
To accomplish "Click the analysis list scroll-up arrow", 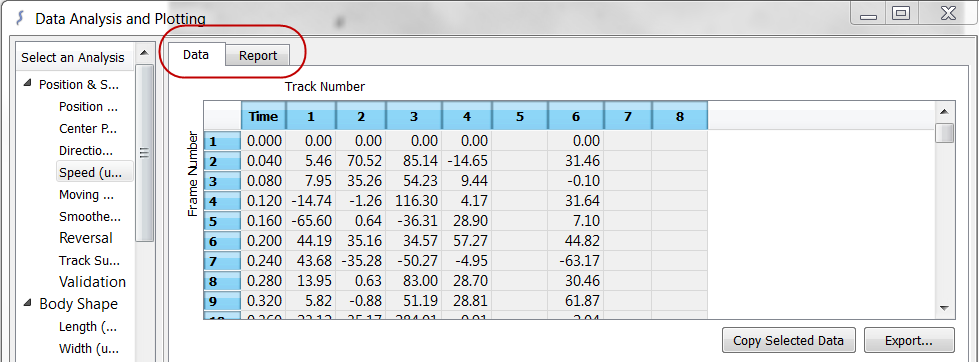I will click(x=144, y=53).
